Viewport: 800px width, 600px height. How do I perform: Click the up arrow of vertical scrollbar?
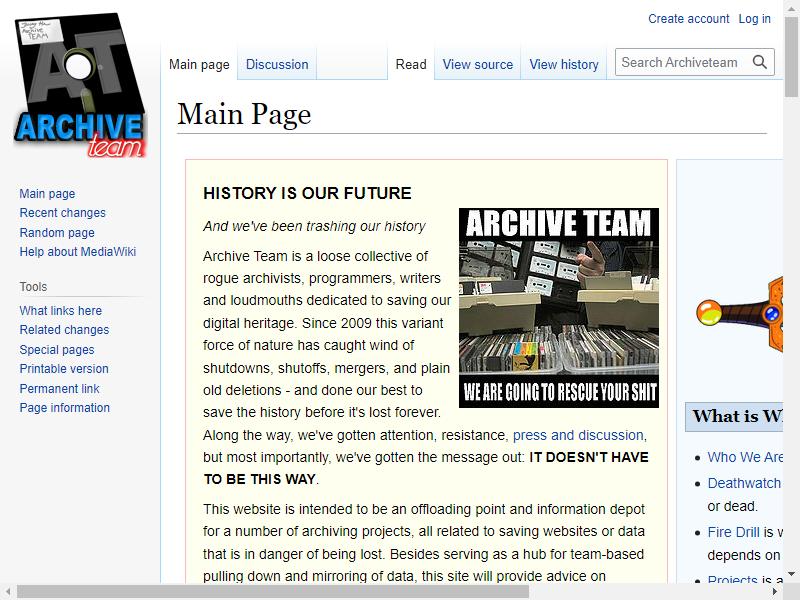(x=791, y=9)
